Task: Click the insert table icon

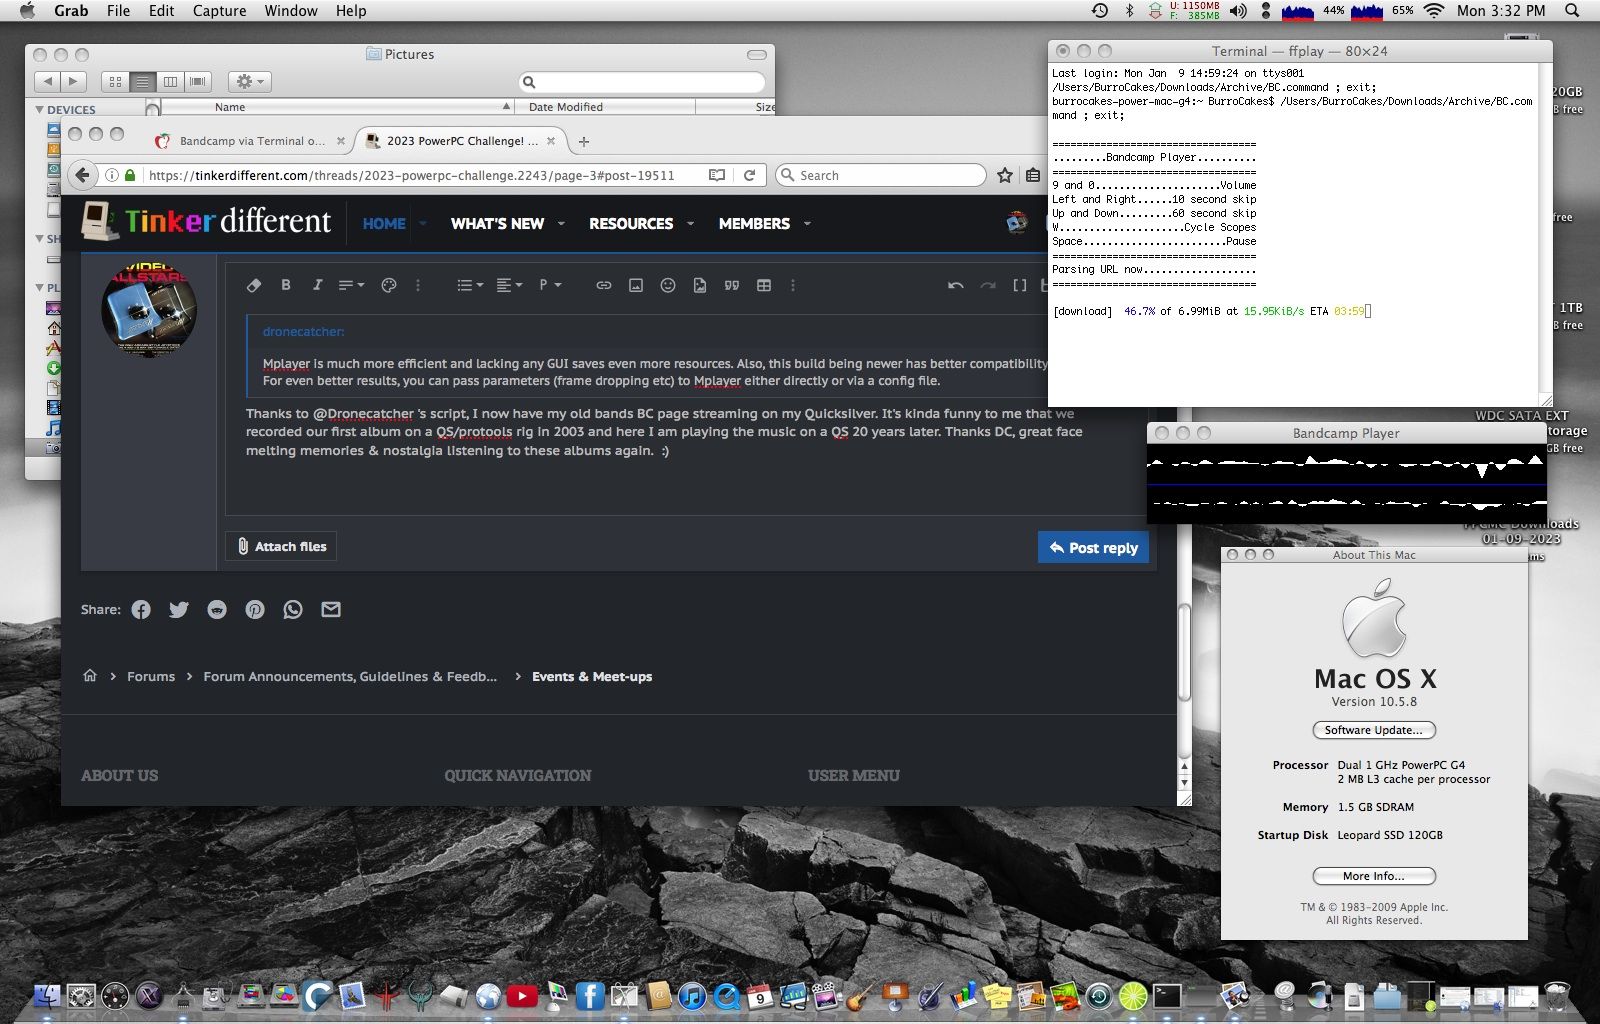Action: click(764, 285)
